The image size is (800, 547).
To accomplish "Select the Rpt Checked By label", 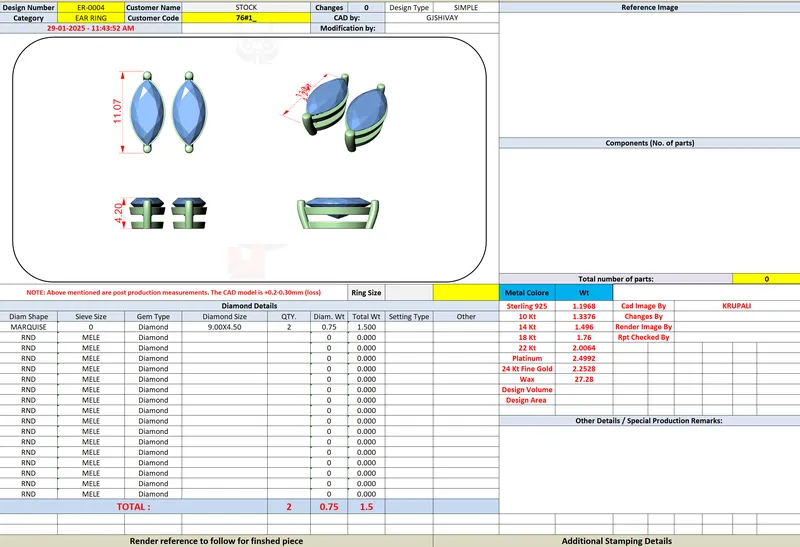I will (643, 337).
